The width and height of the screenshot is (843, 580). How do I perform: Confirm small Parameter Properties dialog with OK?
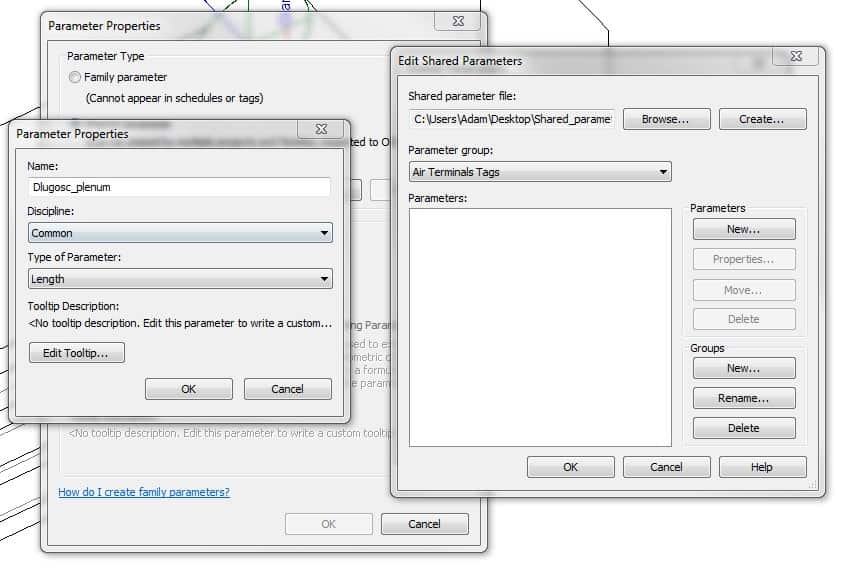[188, 389]
